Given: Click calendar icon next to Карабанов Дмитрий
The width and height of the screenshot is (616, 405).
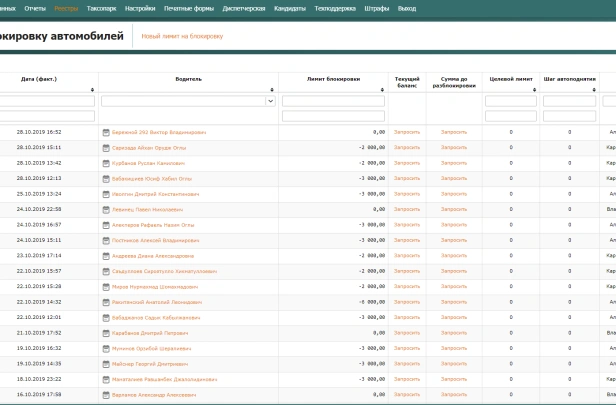Looking at the screenshot, I should point(105,333).
